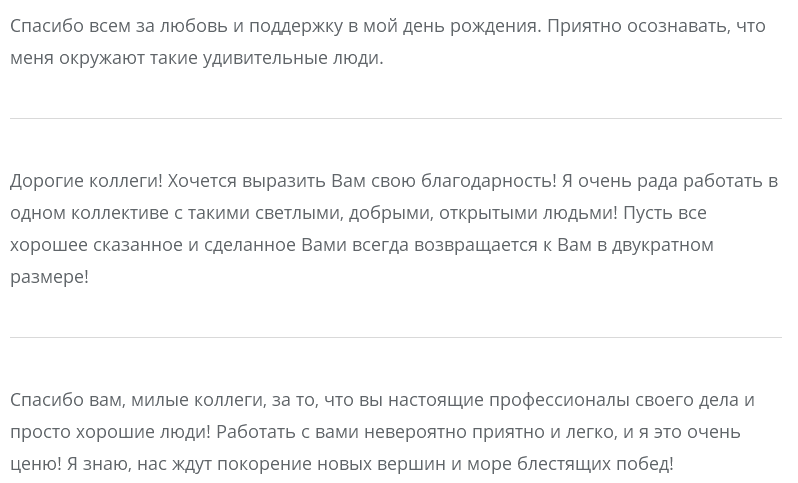Click the word "размере" ending the second paragraph

click(47, 276)
